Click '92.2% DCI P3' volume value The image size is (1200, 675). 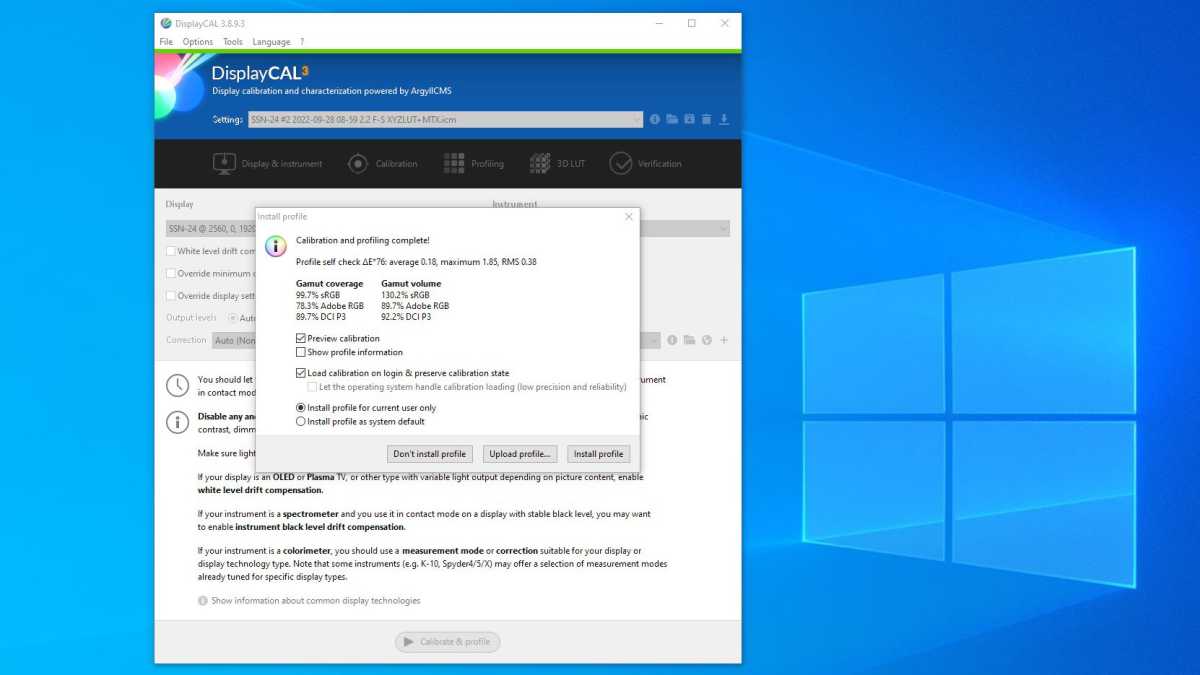point(406,317)
